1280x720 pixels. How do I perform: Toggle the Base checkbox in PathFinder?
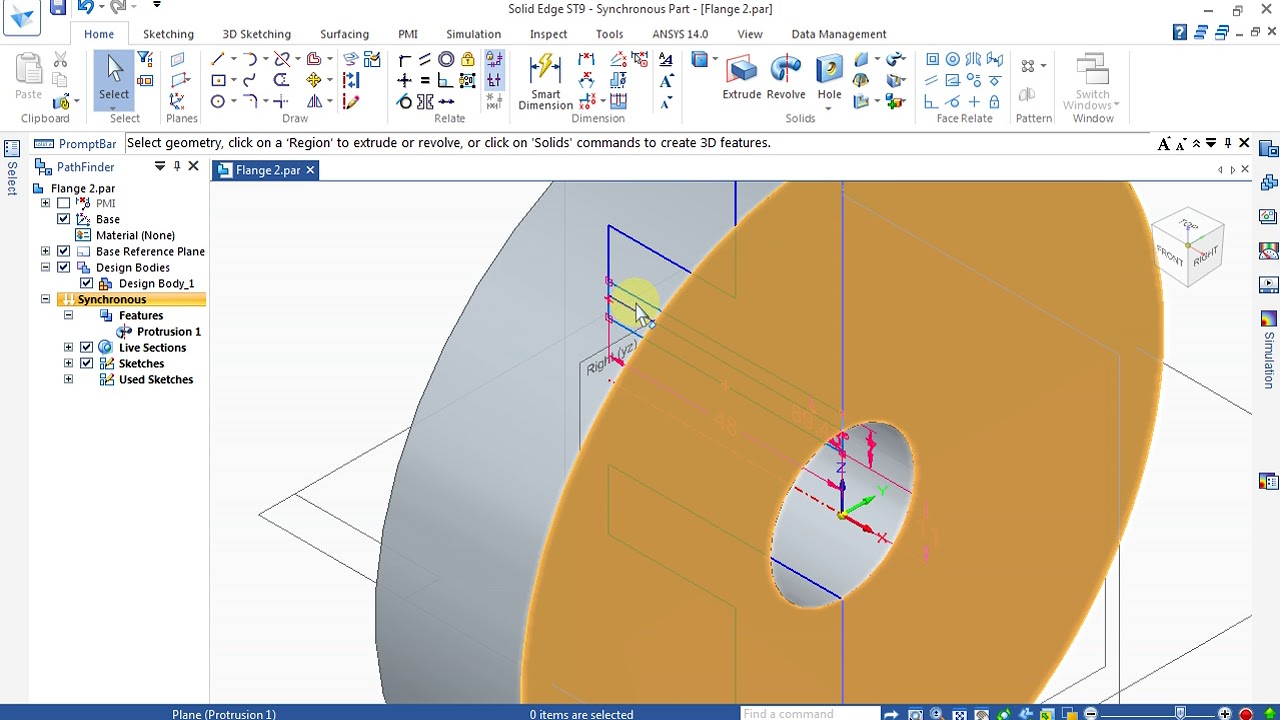pyautogui.click(x=64, y=219)
